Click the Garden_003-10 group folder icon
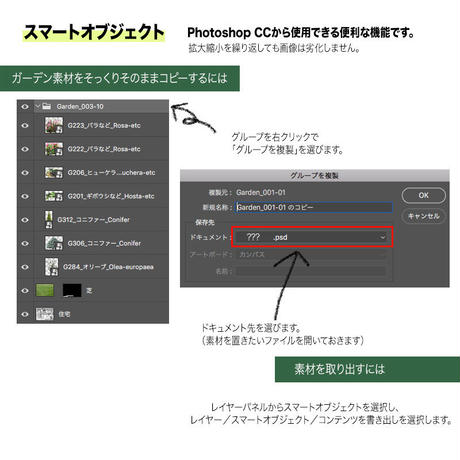Image resolution: width=460 pixels, height=460 pixels. tap(47, 107)
